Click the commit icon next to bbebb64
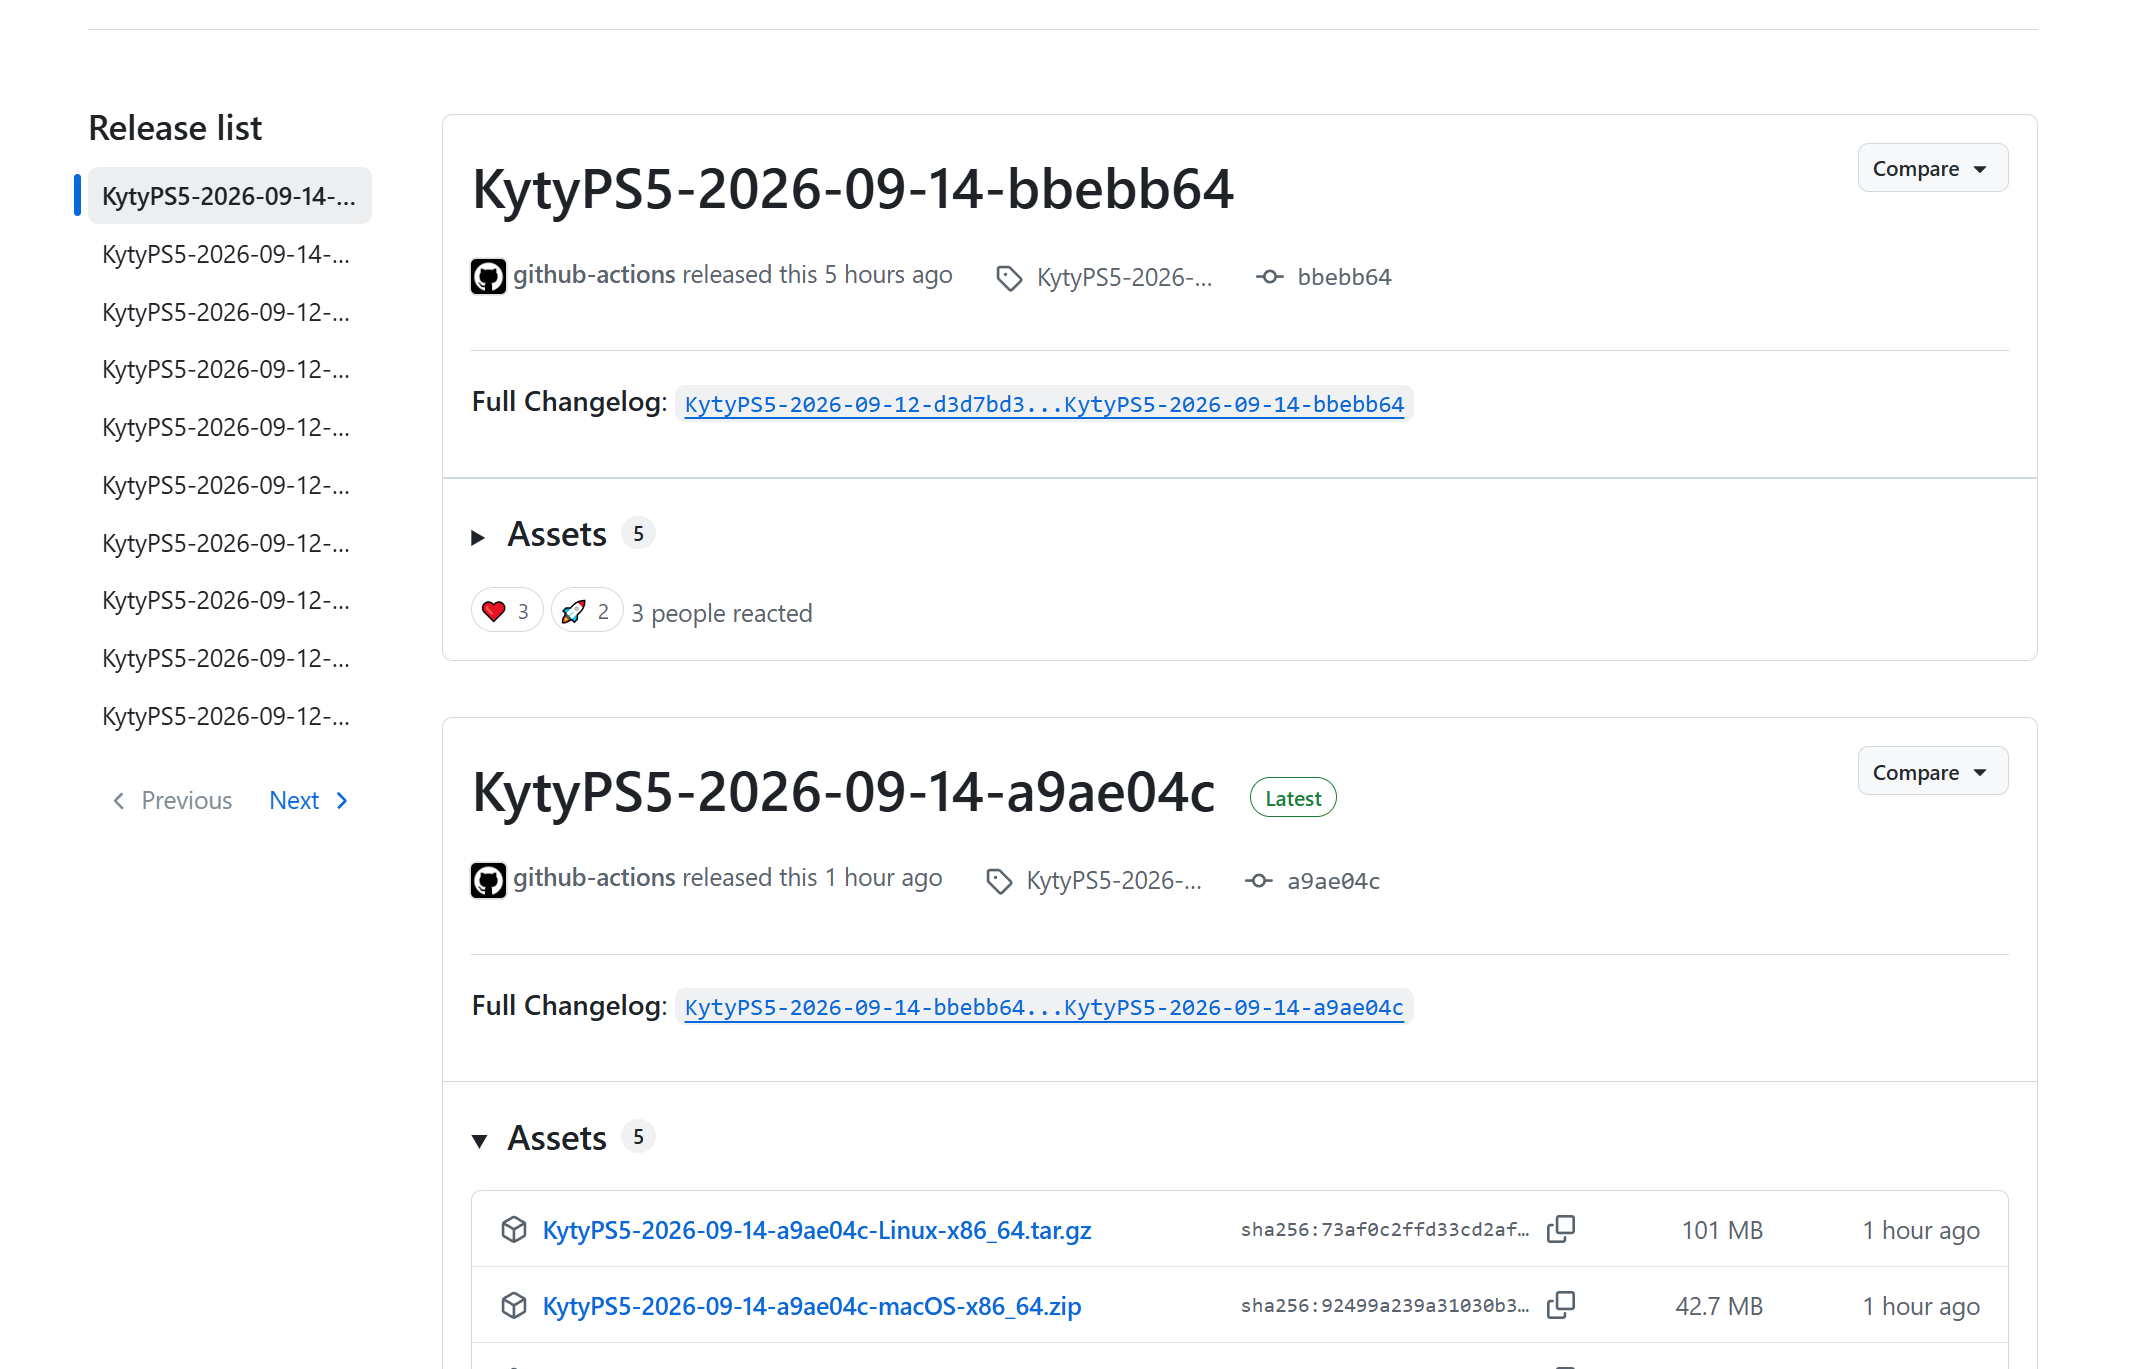This screenshot has height=1369, width=2154. [1270, 277]
